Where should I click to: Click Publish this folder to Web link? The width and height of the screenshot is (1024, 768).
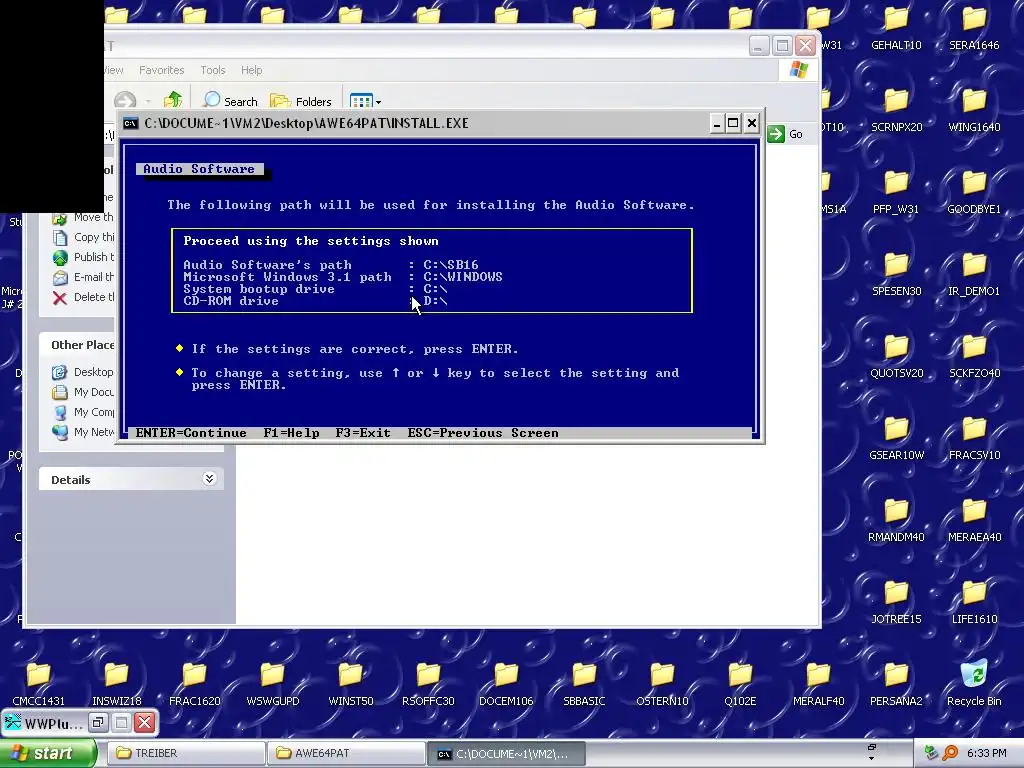[x=83, y=257]
